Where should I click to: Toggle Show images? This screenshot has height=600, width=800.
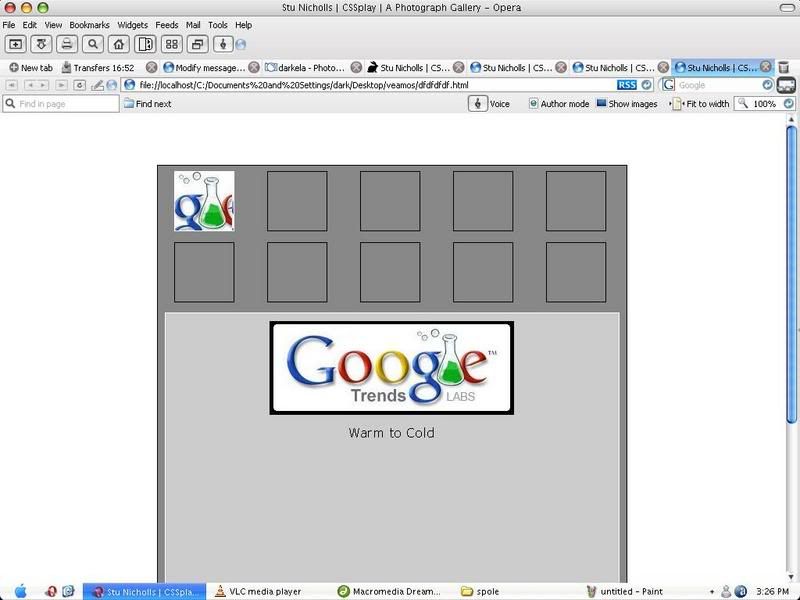[x=627, y=104]
